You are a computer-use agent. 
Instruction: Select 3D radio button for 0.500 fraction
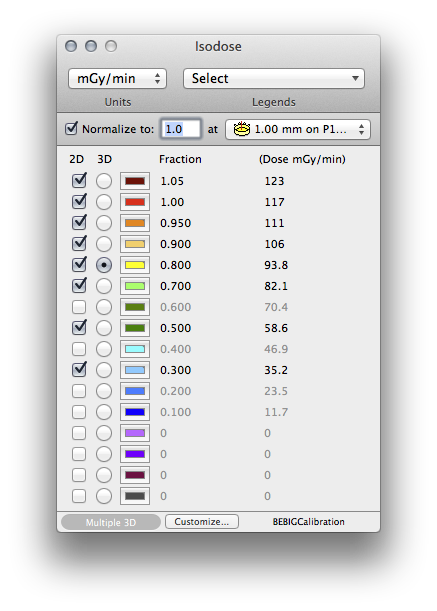[x=104, y=328]
